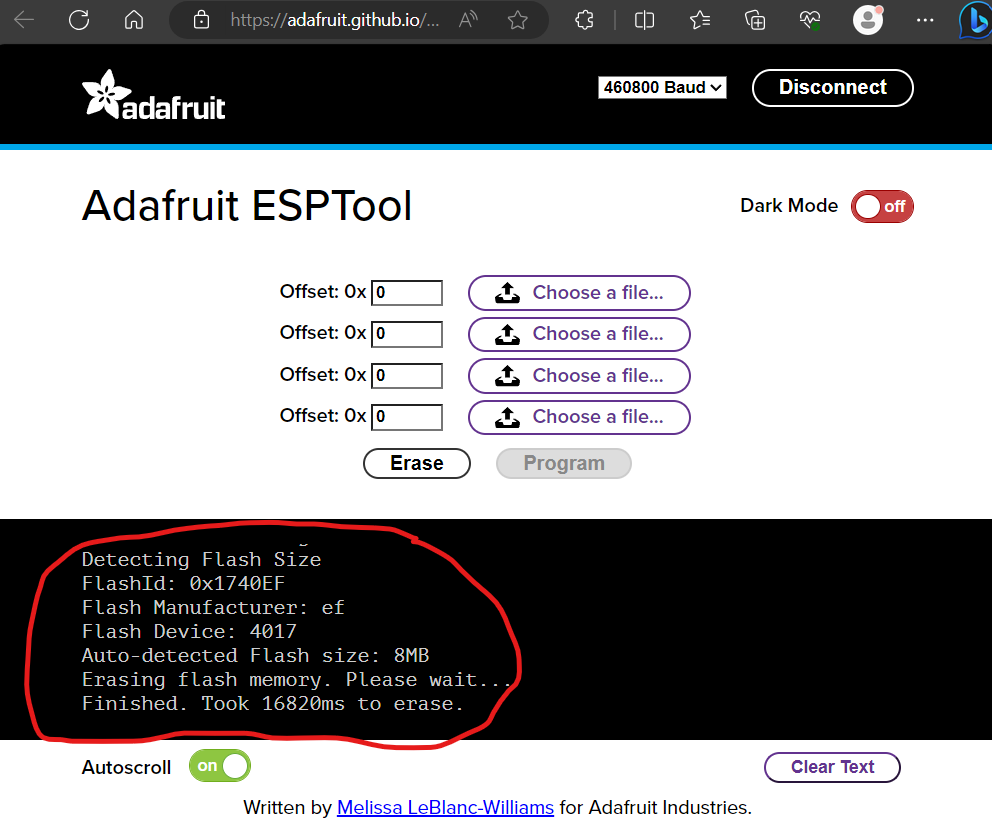This screenshot has width=992, height=838.
Task: Turn off the Autoscroll toggle
Action: tap(220, 766)
